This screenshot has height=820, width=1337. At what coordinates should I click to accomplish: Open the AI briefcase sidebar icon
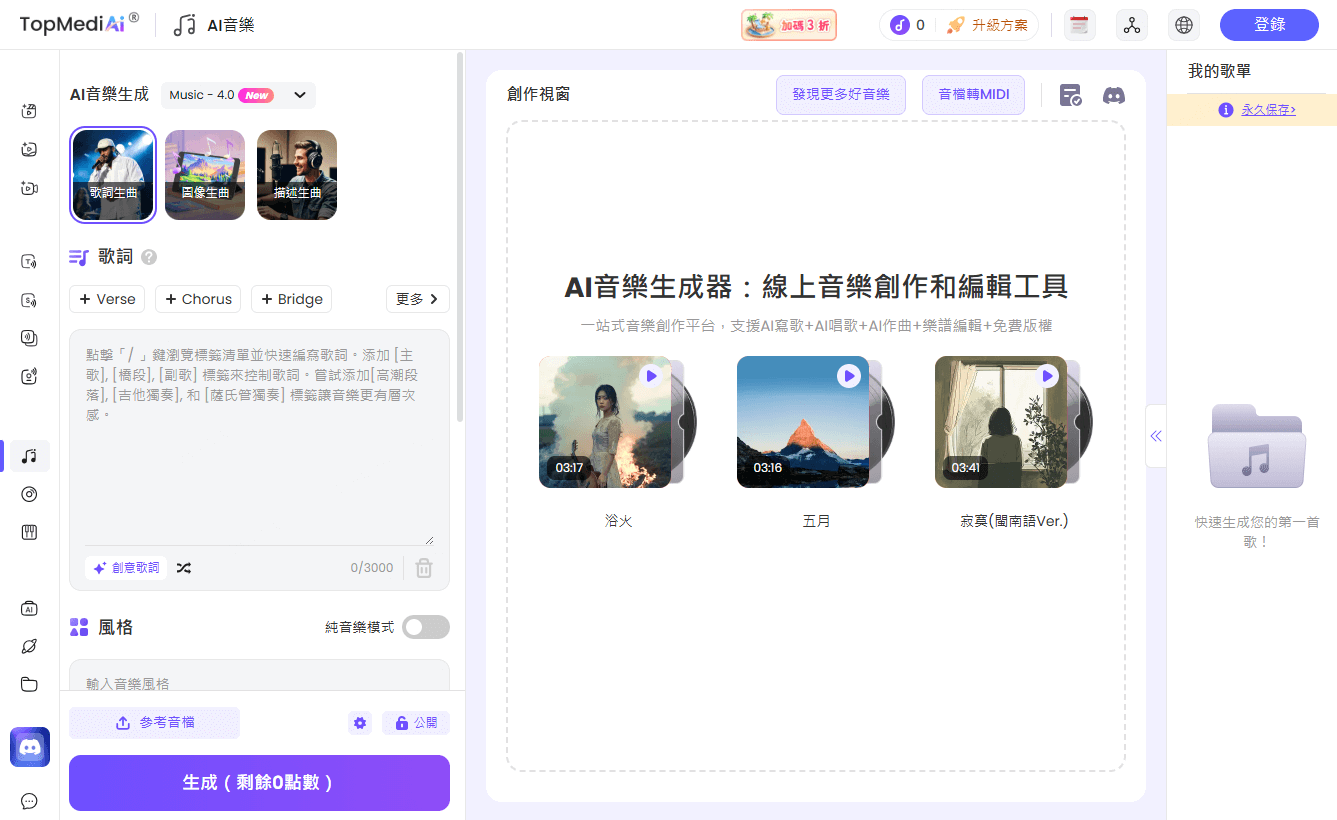coord(29,608)
